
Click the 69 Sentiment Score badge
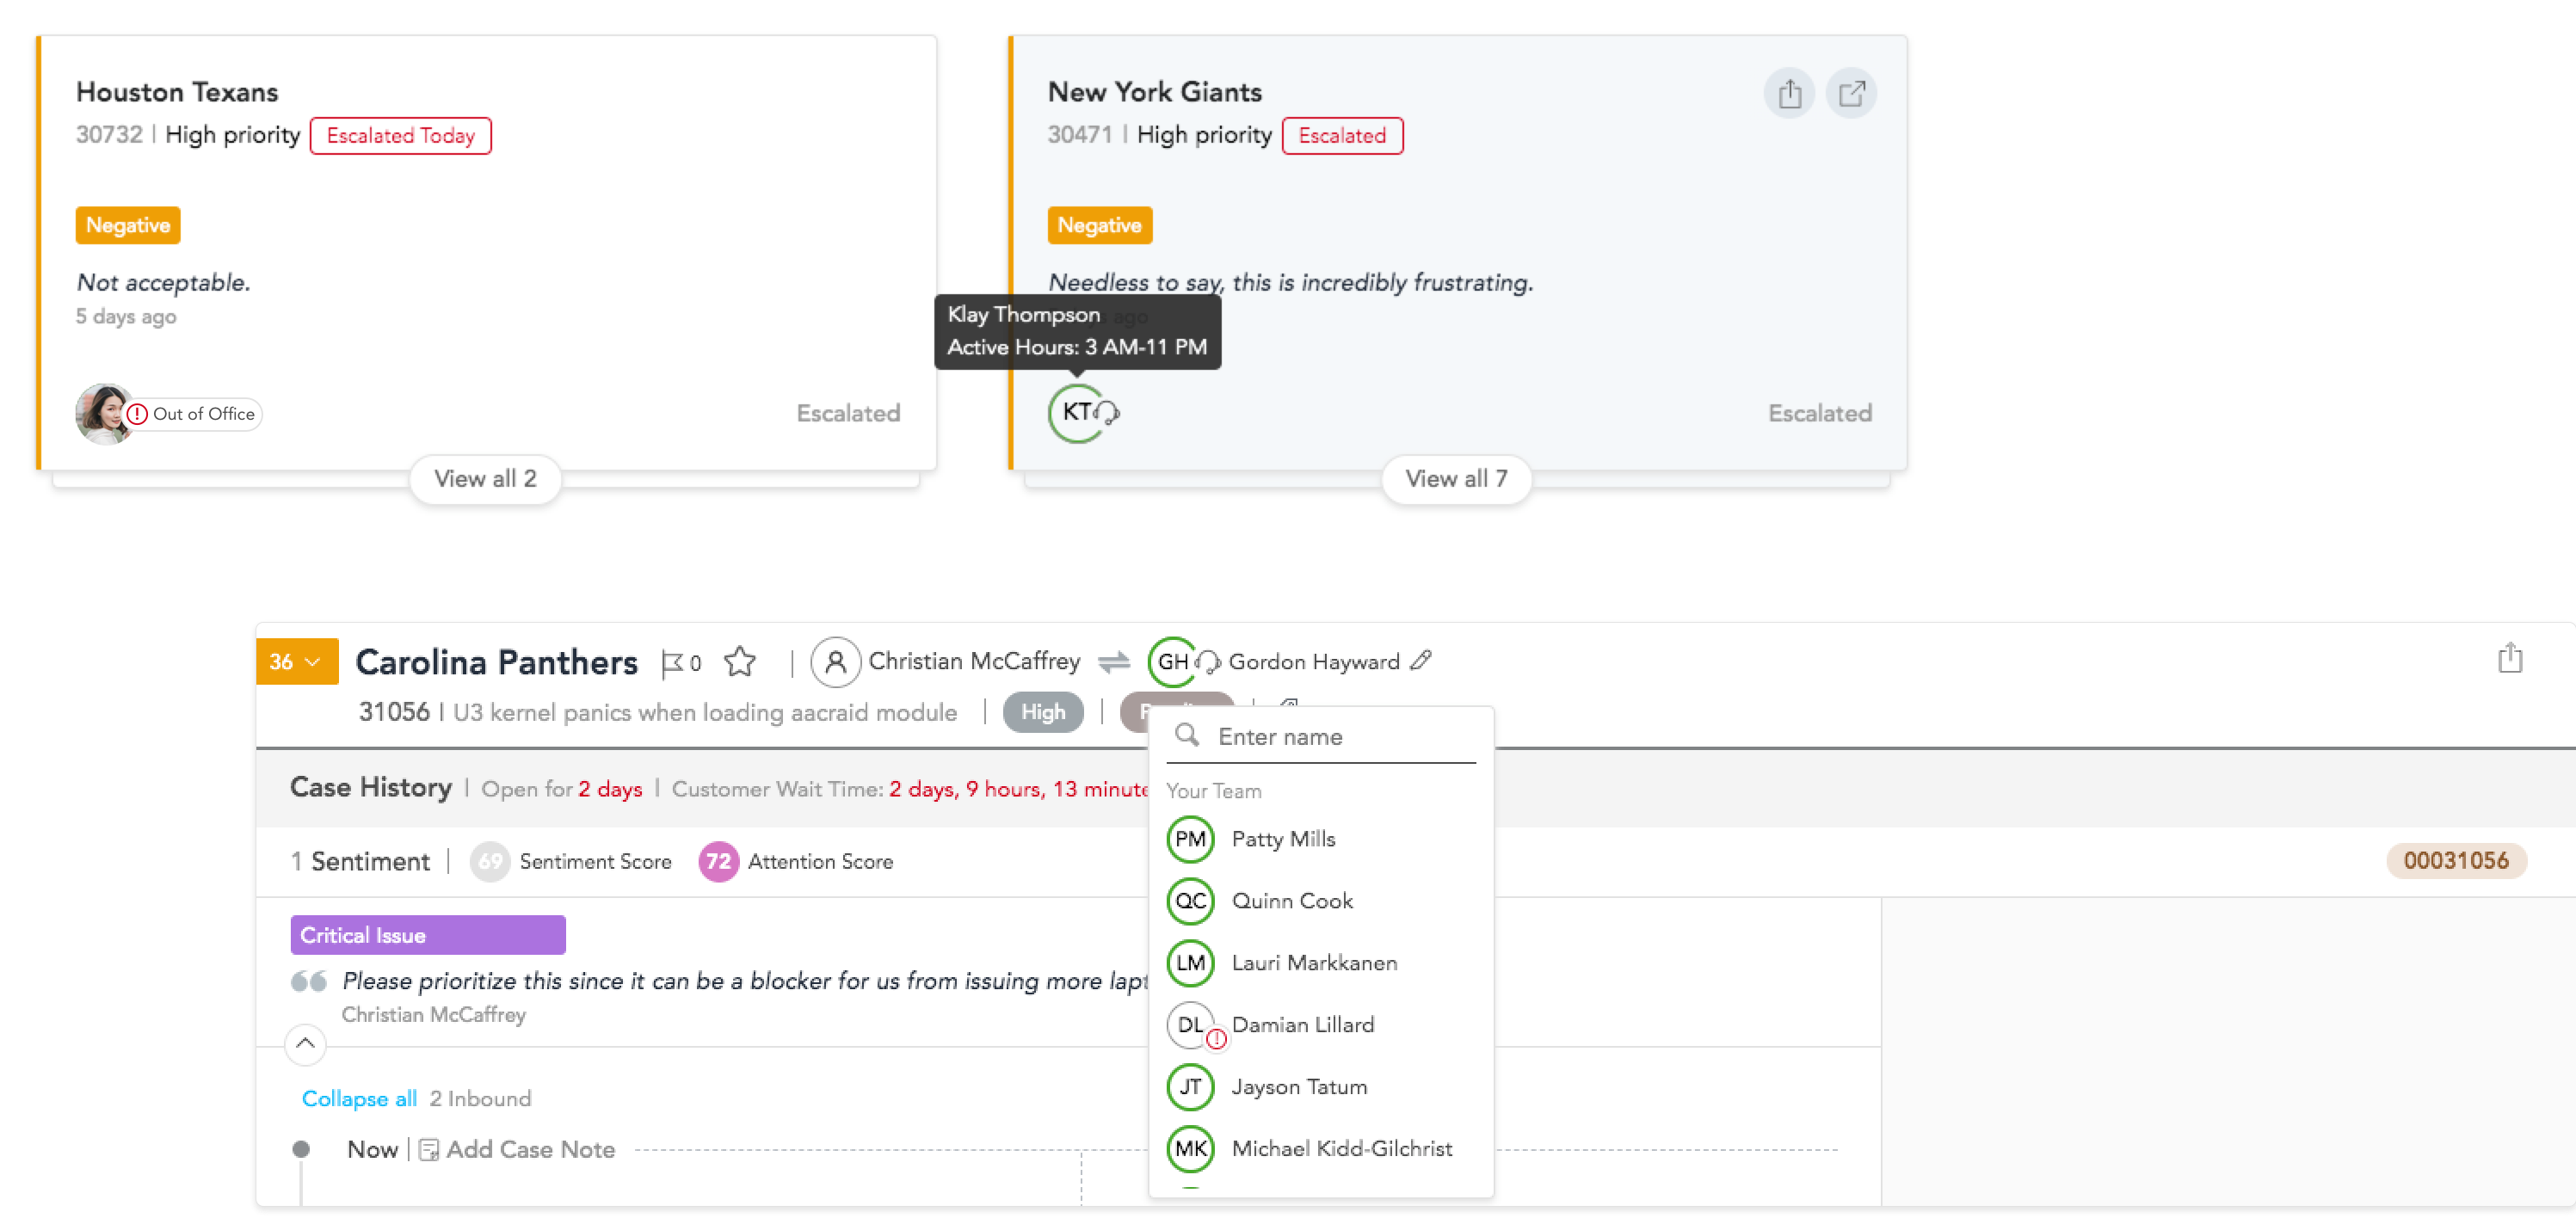tap(490, 862)
